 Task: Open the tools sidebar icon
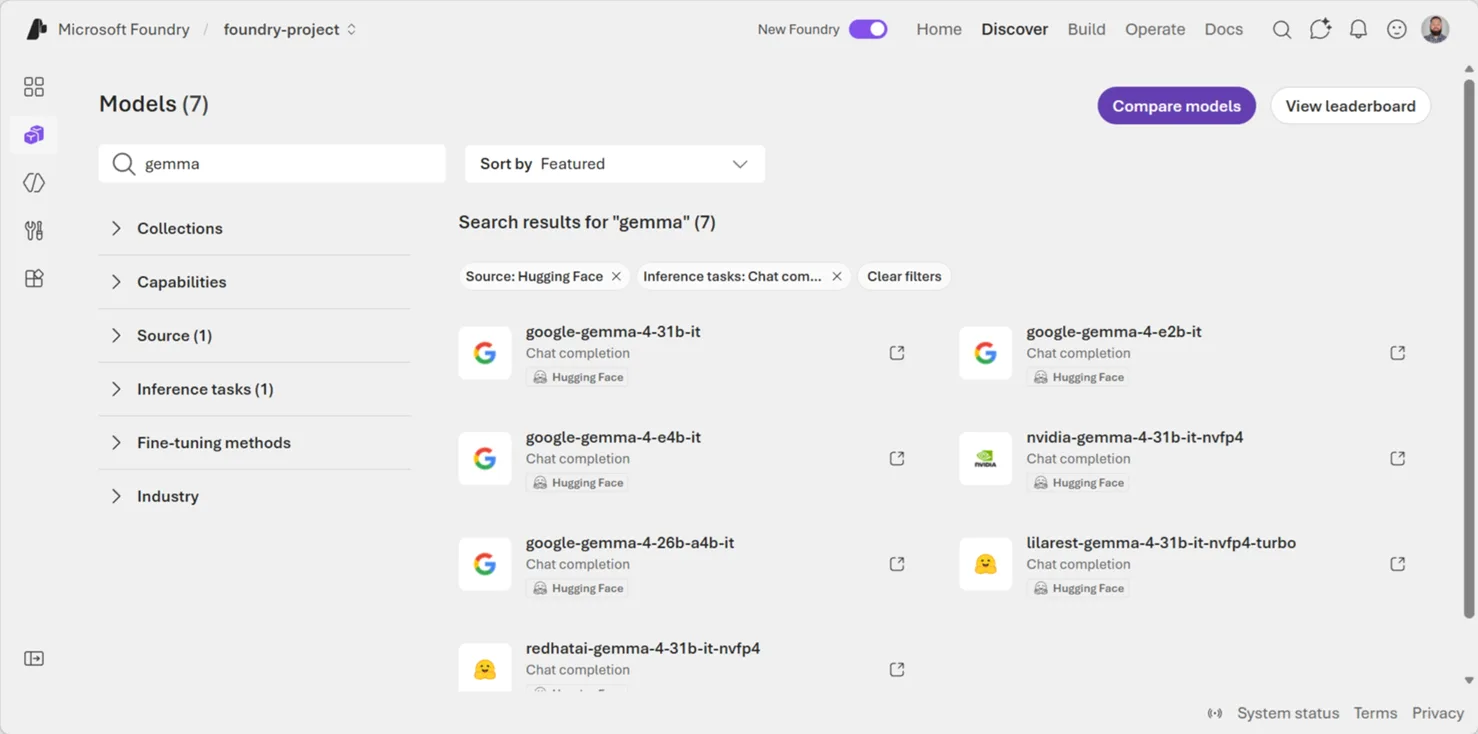coord(34,231)
